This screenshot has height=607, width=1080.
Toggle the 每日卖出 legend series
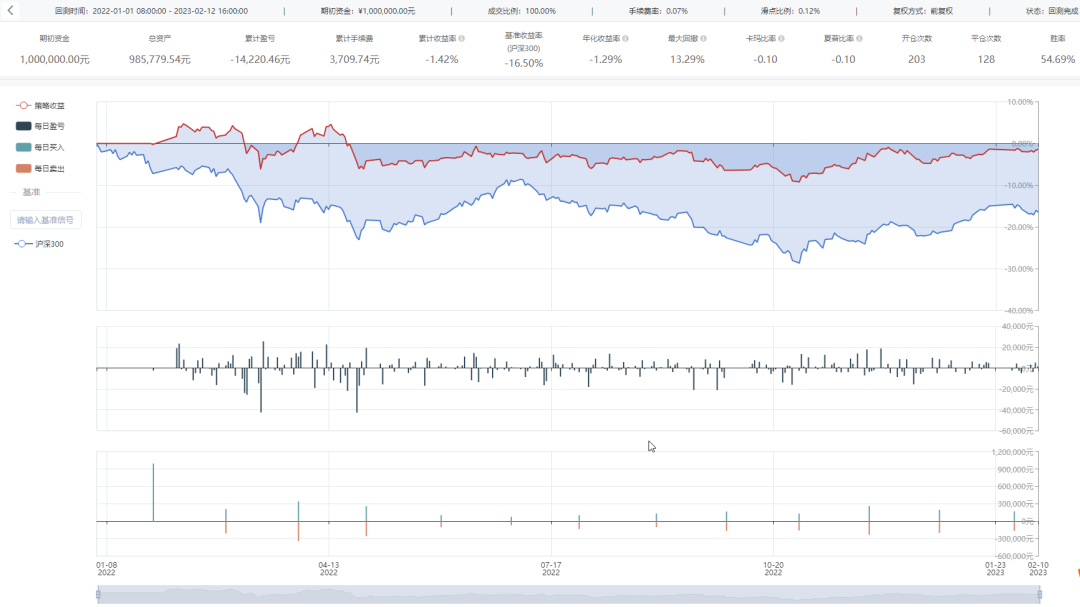40,168
